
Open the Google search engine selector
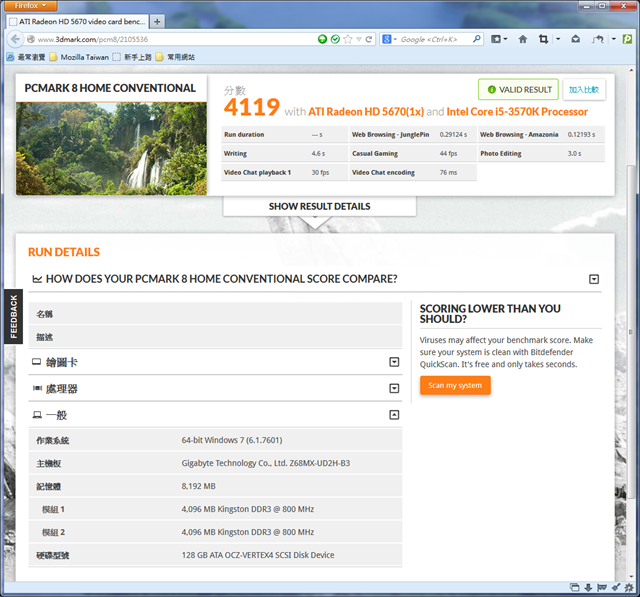coord(388,39)
